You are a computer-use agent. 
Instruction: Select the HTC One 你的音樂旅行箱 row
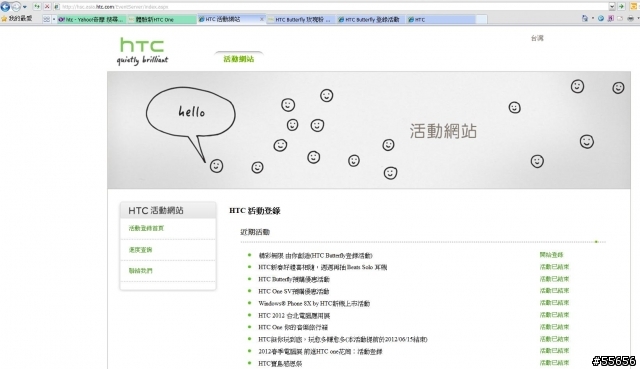point(293,327)
